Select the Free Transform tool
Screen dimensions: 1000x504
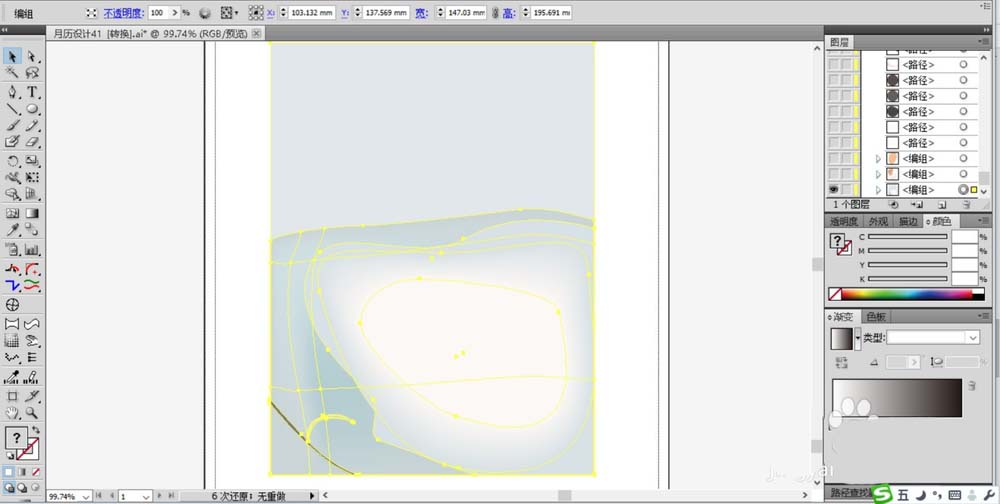click(32, 177)
